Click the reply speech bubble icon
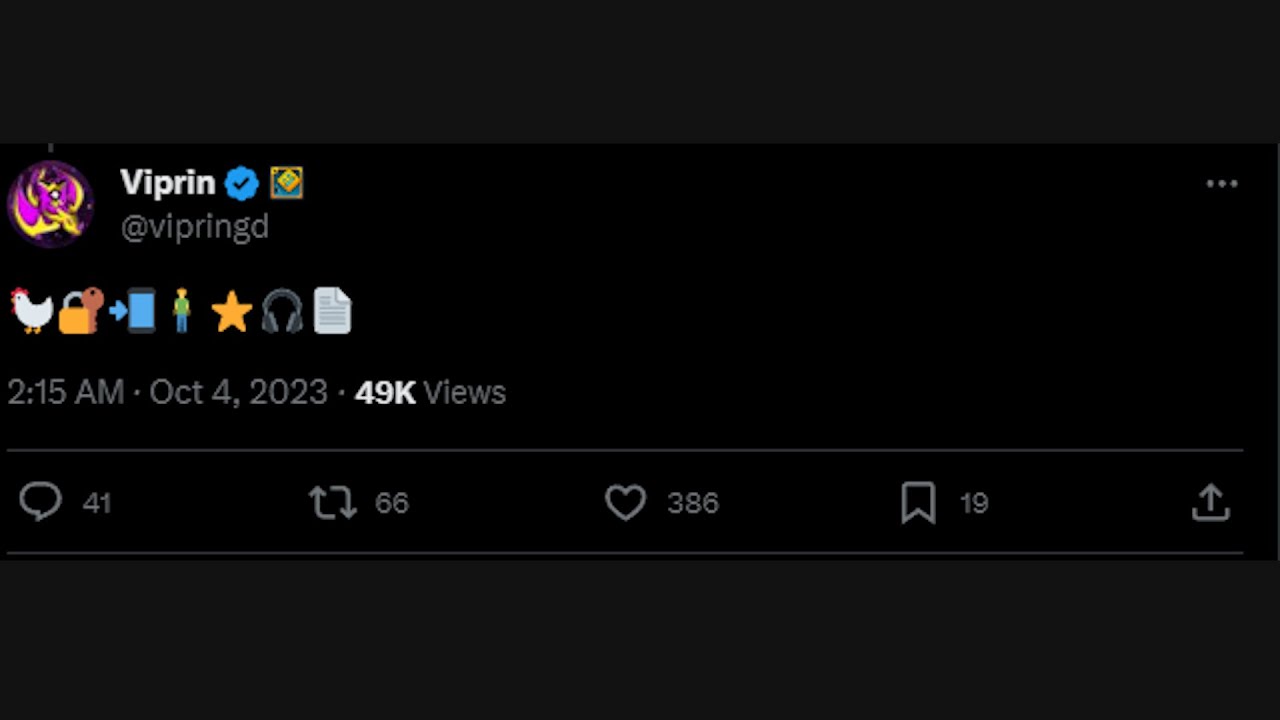This screenshot has width=1280, height=720. pyautogui.click(x=41, y=502)
